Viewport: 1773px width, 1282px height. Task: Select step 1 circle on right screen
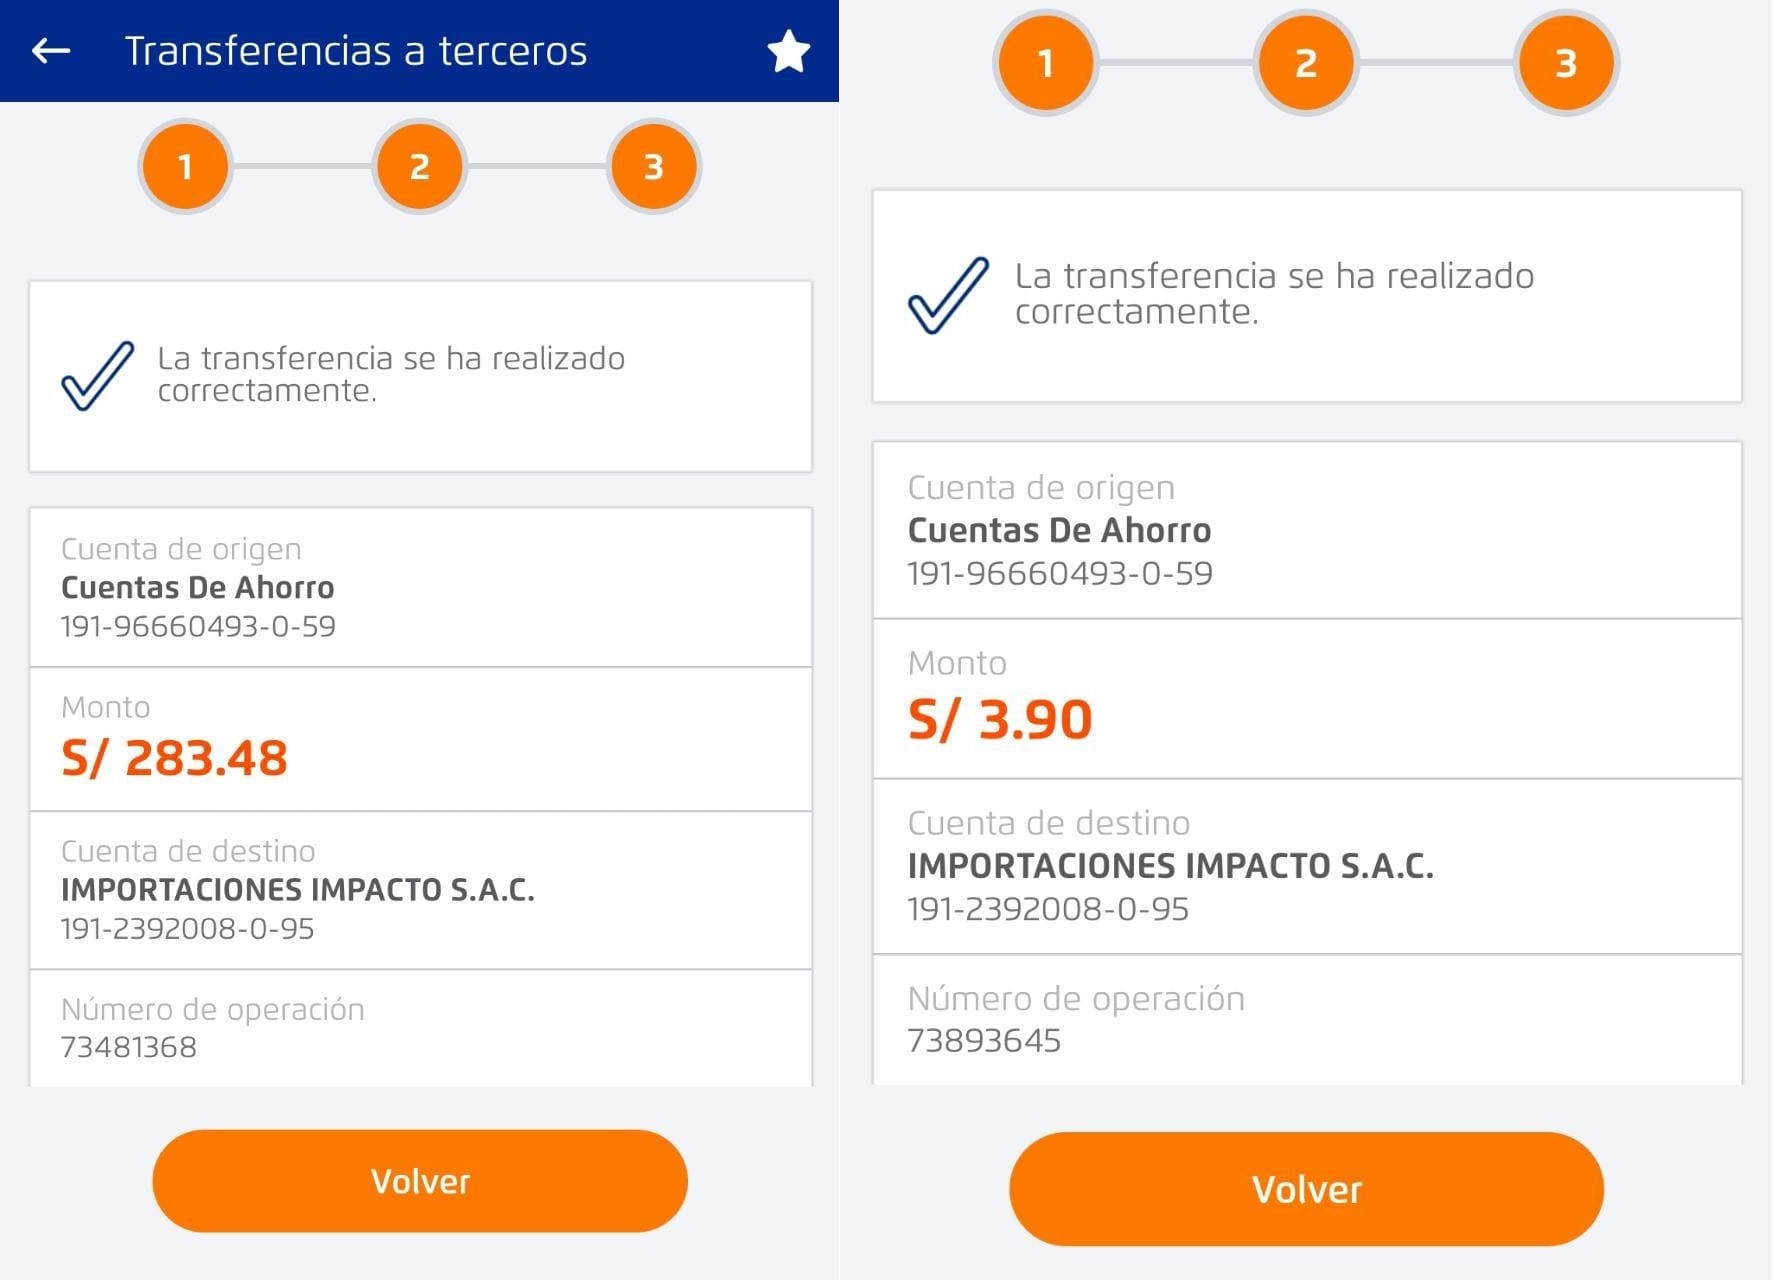pyautogui.click(x=1045, y=63)
